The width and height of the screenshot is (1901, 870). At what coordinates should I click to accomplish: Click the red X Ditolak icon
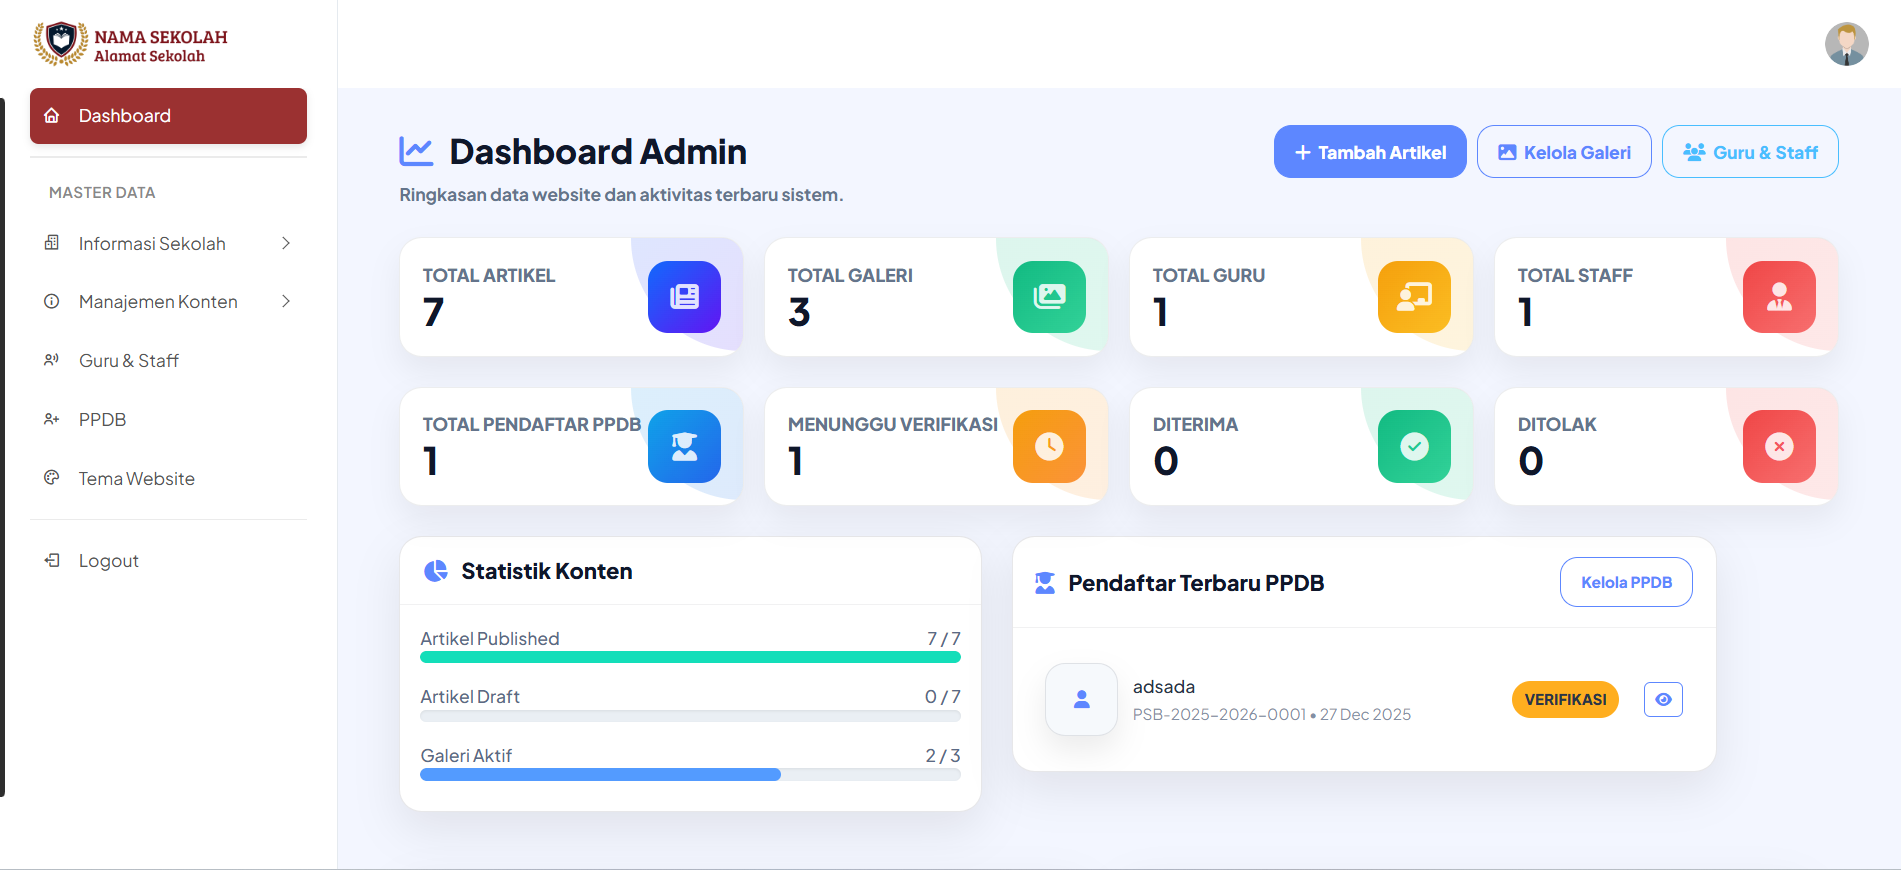(x=1779, y=446)
